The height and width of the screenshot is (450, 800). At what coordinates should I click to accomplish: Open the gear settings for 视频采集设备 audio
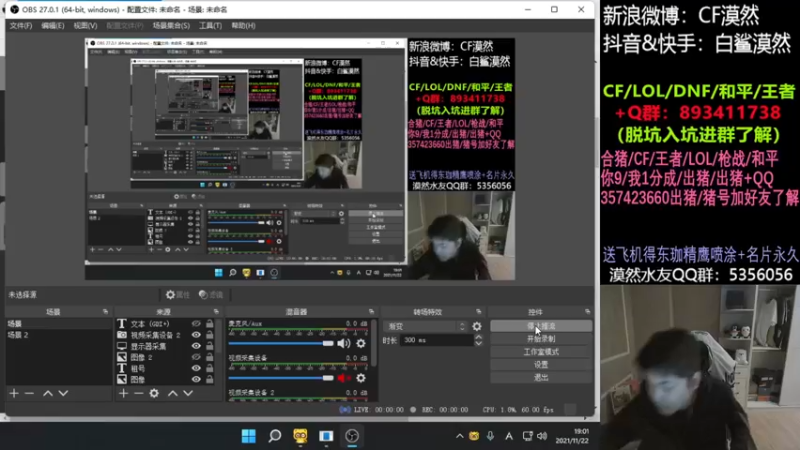click(x=361, y=378)
